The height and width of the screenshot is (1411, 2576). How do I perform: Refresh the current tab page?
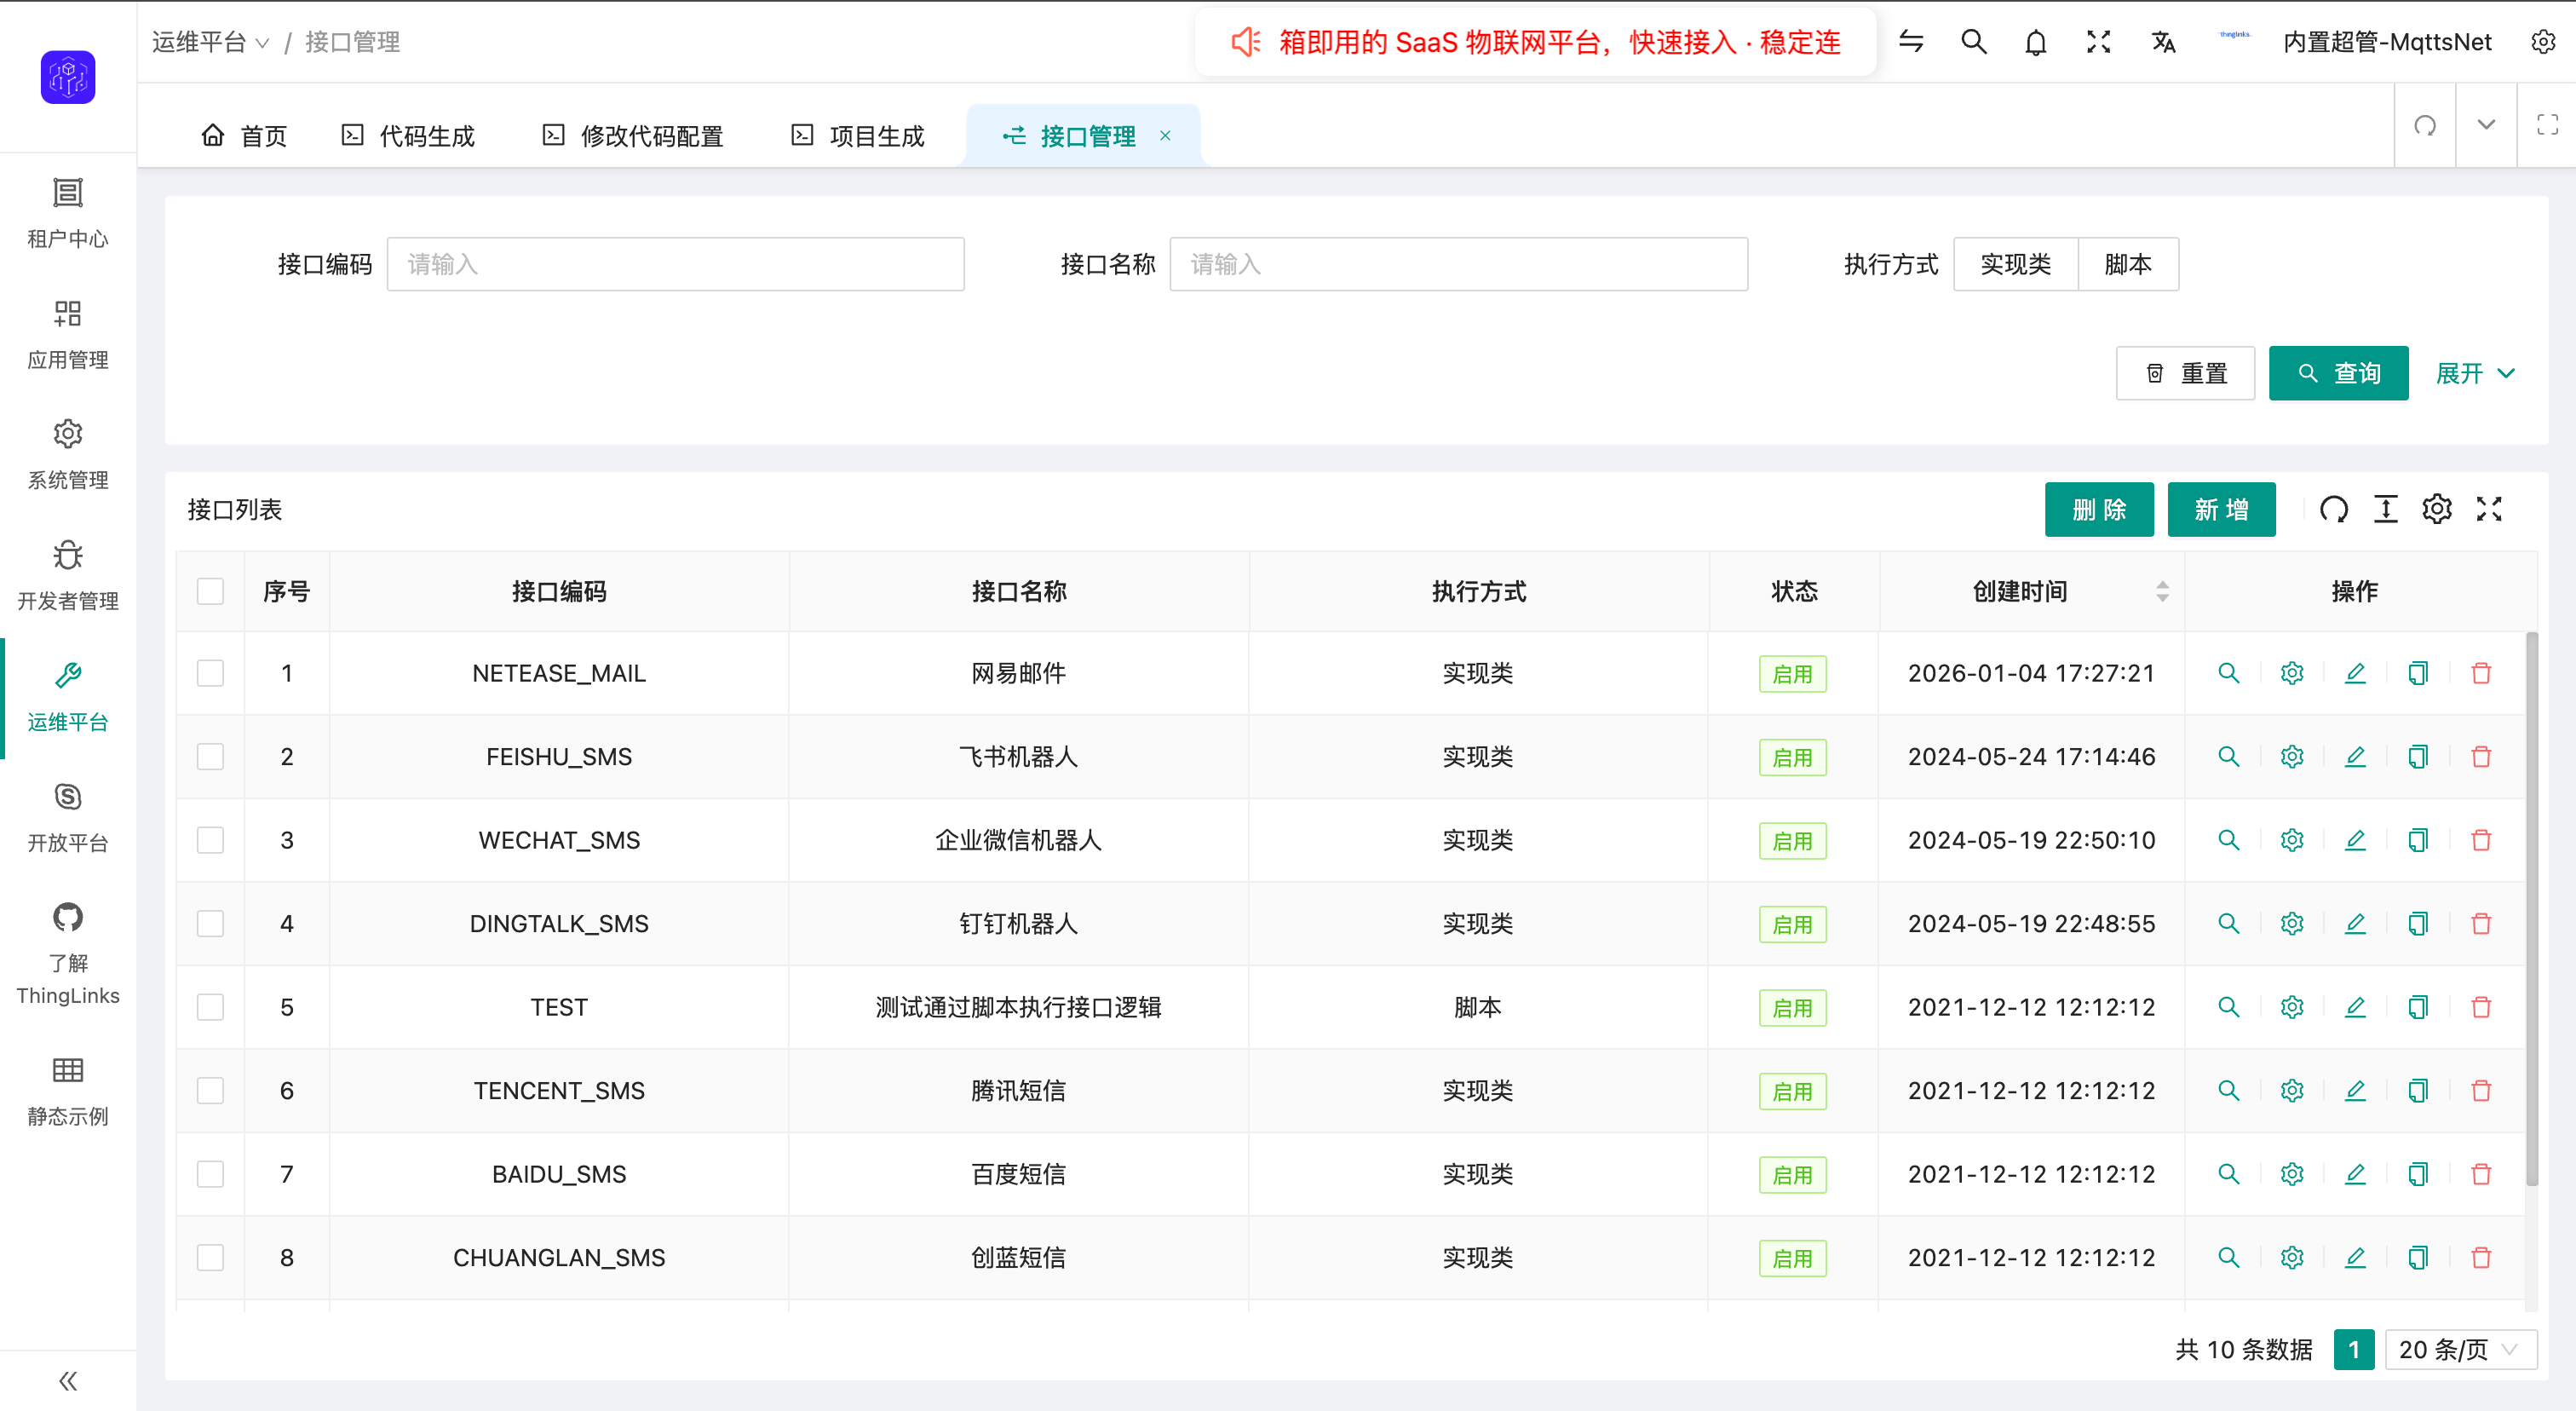(x=2425, y=125)
